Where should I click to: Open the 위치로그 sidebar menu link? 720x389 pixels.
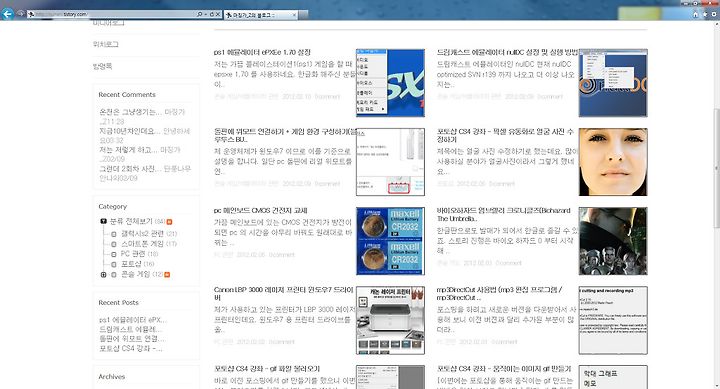pyautogui.click(x=106, y=44)
